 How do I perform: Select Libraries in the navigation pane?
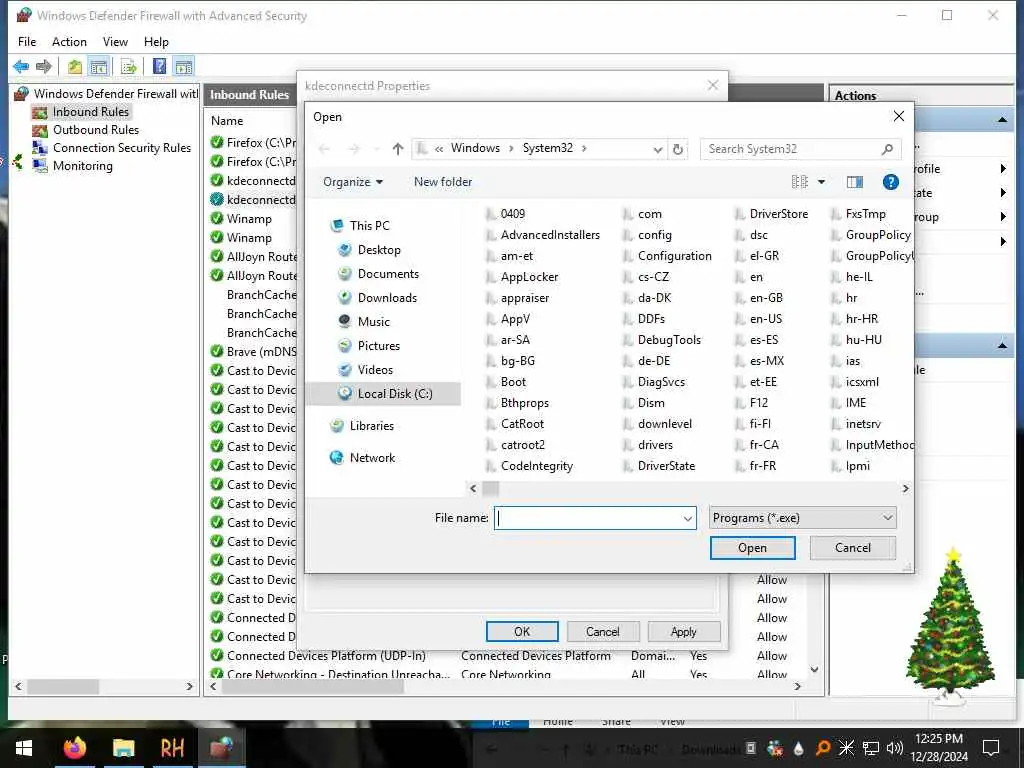pyautogui.click(x=371, y=426)
